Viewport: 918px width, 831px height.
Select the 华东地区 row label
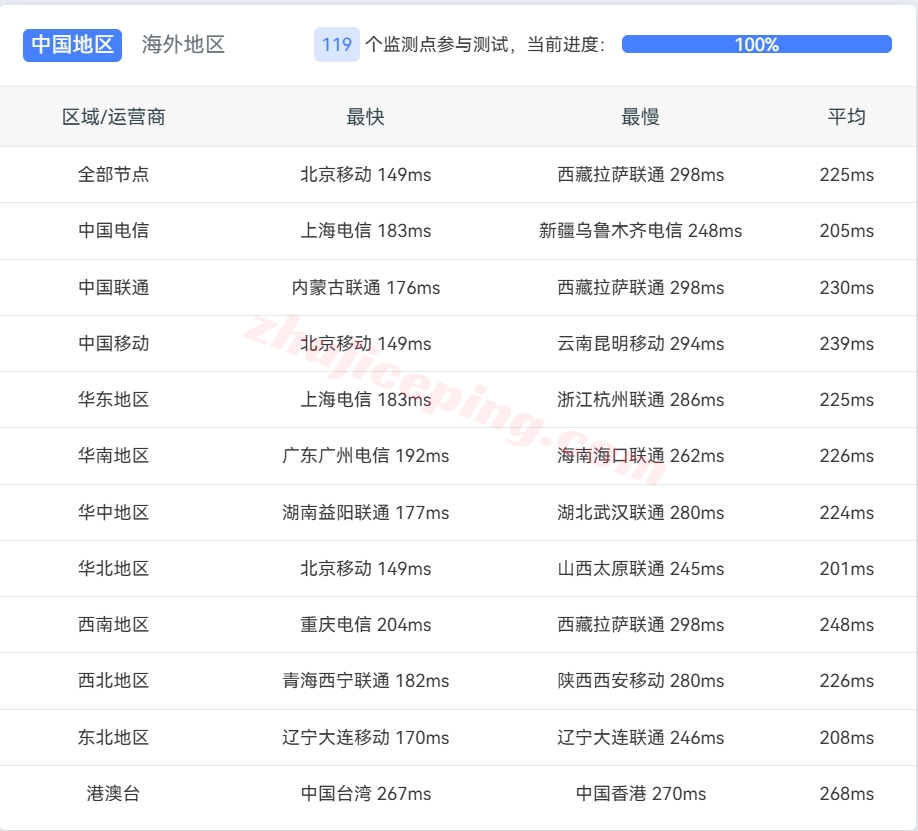click(x=114, y=399)
